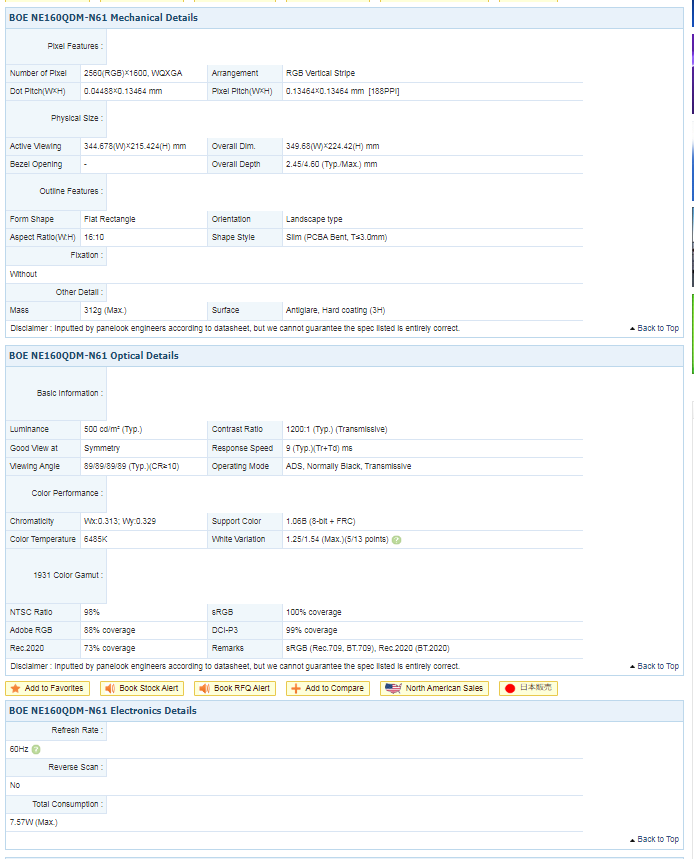Select overall depth 2.45/4.60 (Typ./Max.) mm
This screenshot has width=694, height=859.
tap(331, 164)
